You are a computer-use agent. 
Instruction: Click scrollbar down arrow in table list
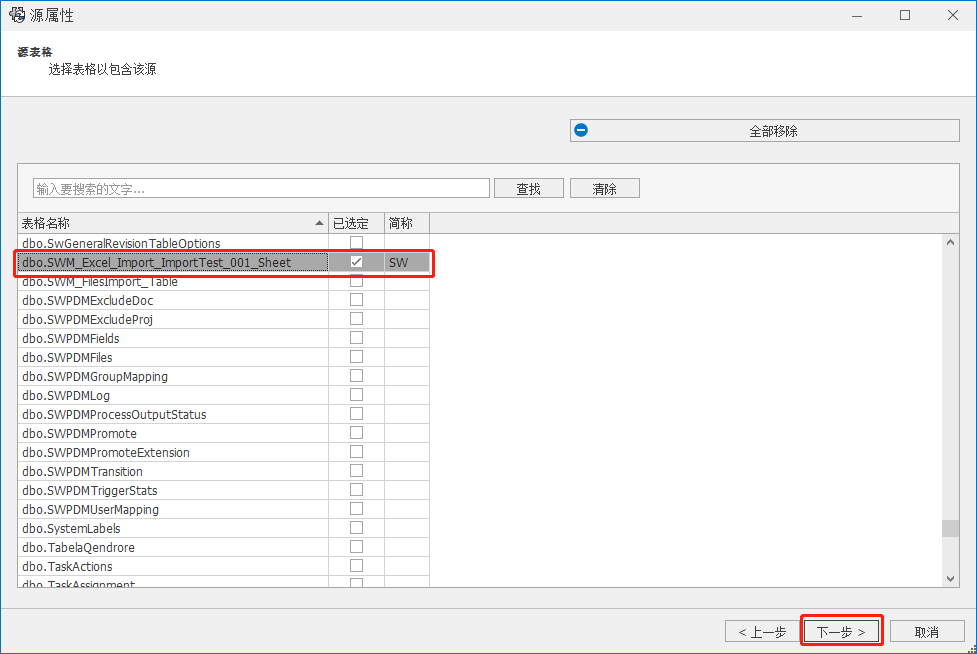coord(950,578)
